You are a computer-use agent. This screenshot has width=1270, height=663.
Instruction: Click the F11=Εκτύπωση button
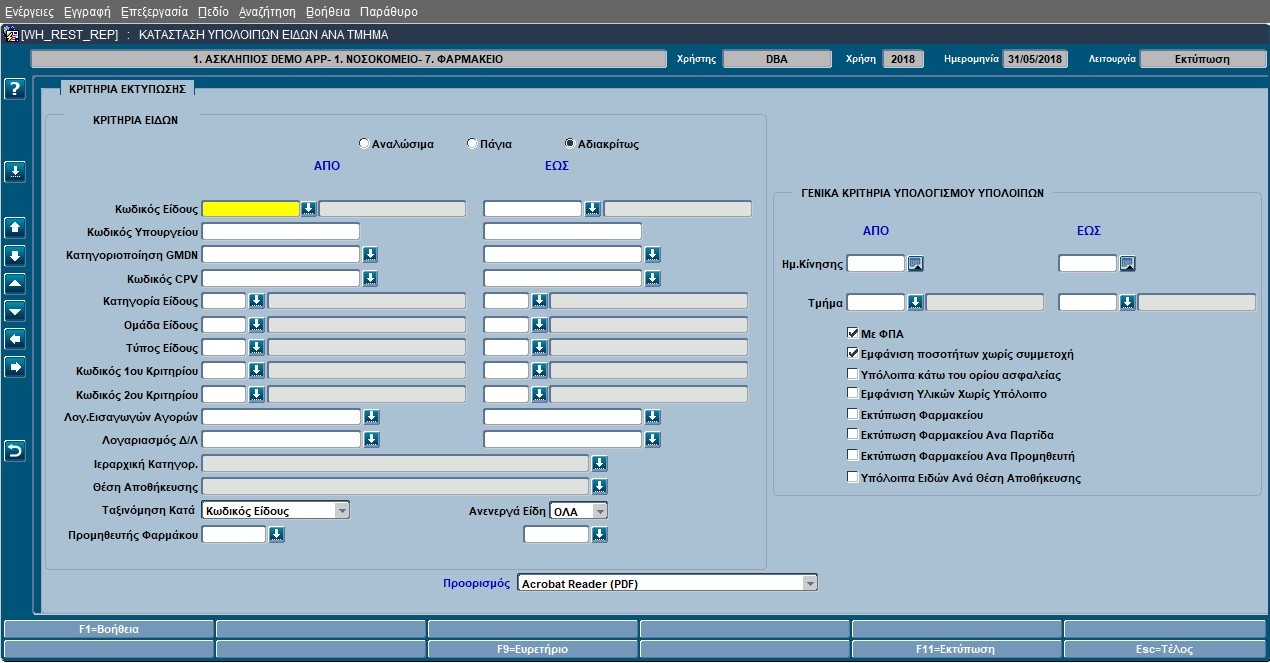point(955,649)
